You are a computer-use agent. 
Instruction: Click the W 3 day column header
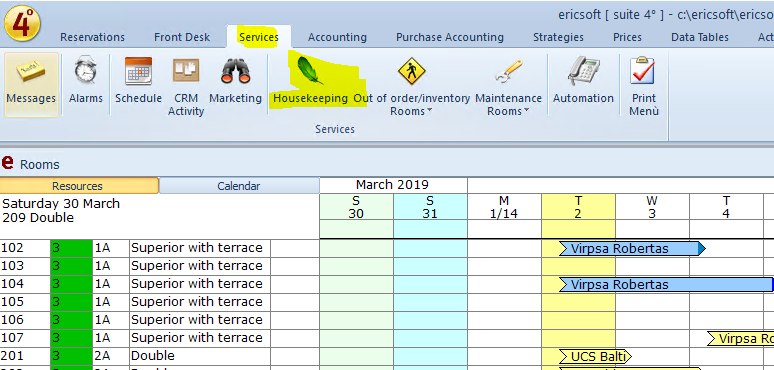click(652, 207)
